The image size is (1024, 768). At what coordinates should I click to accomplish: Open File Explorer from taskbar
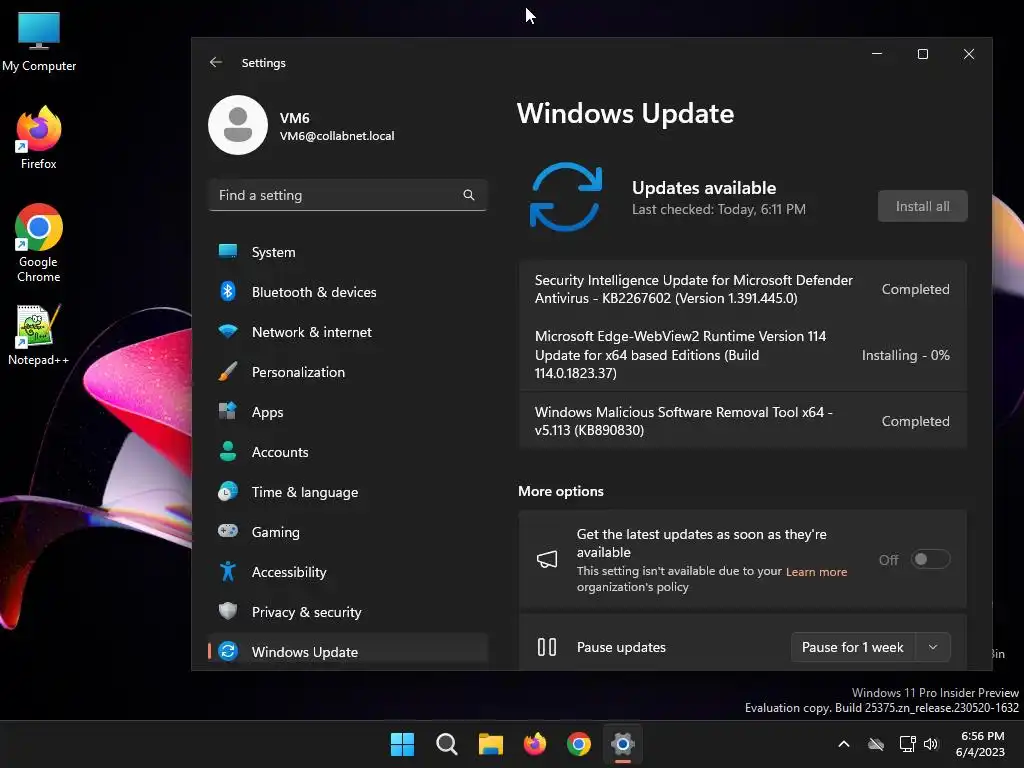[x=490, y=744]
